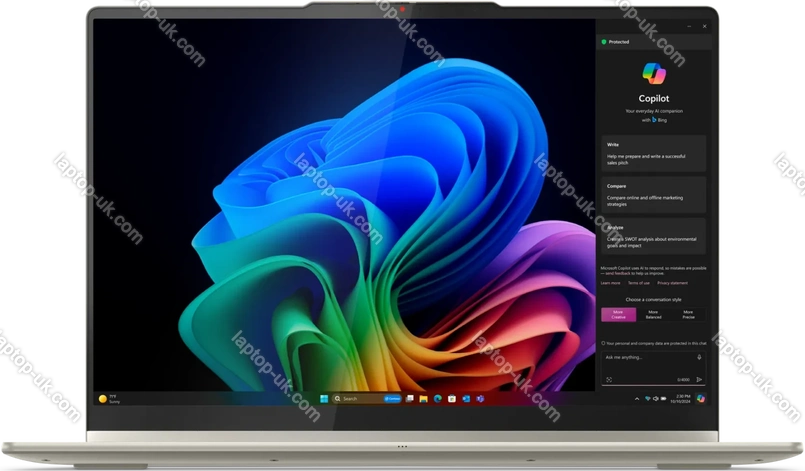Screen dimensions: 805x471
Task: Open the Windows Start menu
Action: point(322,399)
